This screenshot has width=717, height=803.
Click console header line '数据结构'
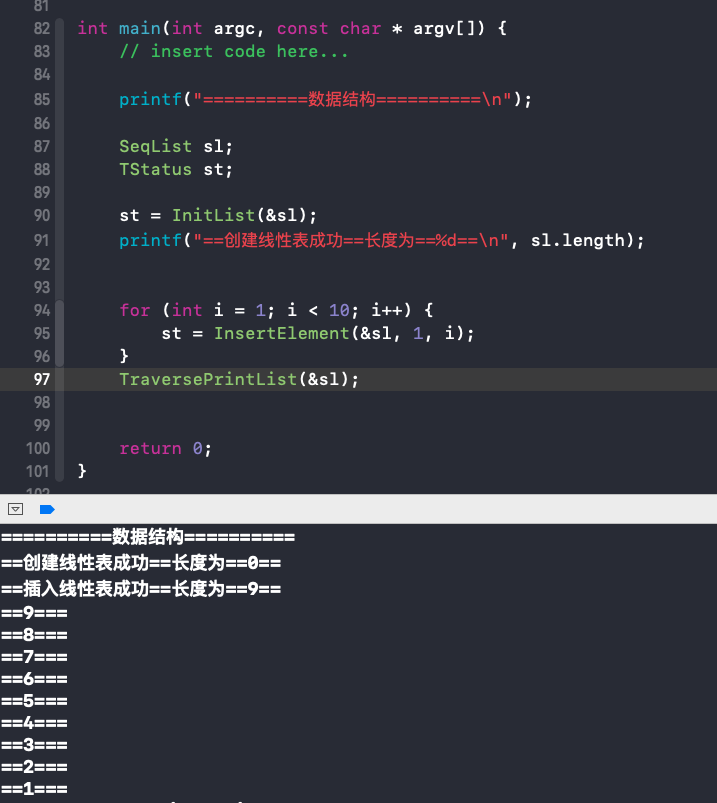[x=148, y=537]
